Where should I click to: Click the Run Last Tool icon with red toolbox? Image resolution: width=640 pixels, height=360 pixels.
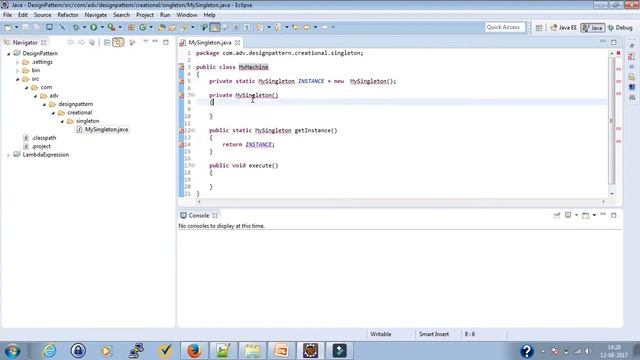[111, 27]
